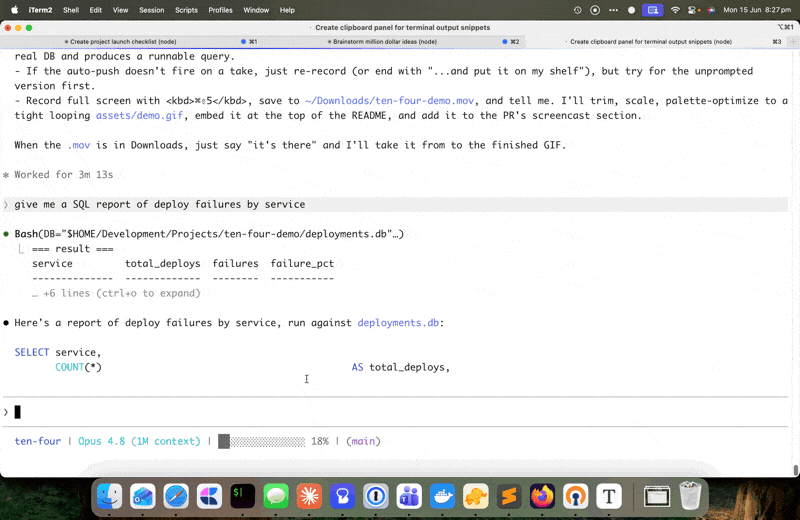This screenshot has width=800, height=520.
Task: Open Sublime Text from the Dock
Action: 509,496
